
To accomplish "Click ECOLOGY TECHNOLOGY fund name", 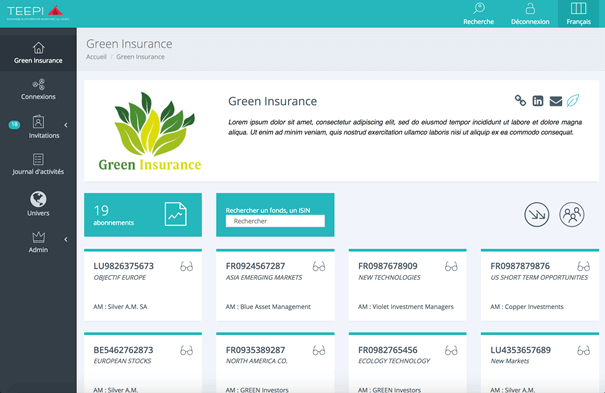I will (x=394, y=361).
